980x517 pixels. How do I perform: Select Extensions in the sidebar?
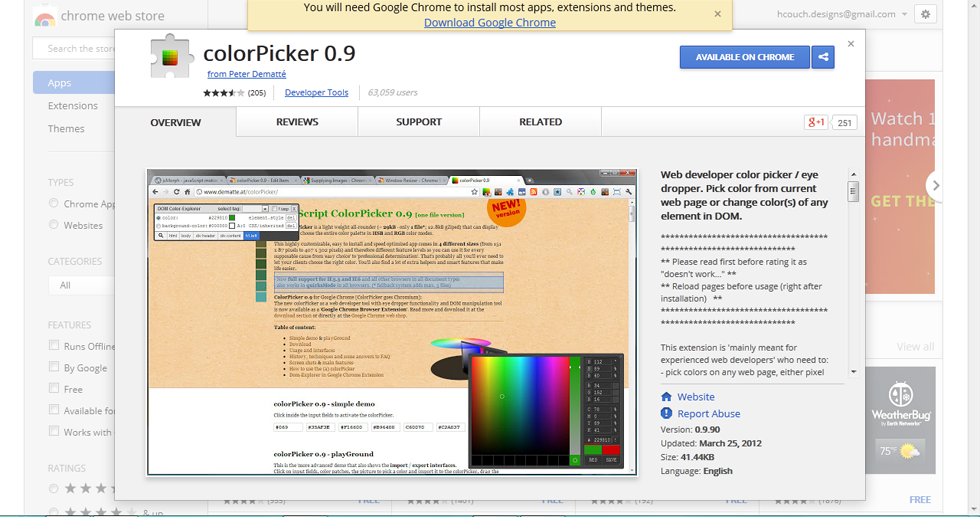73,106
